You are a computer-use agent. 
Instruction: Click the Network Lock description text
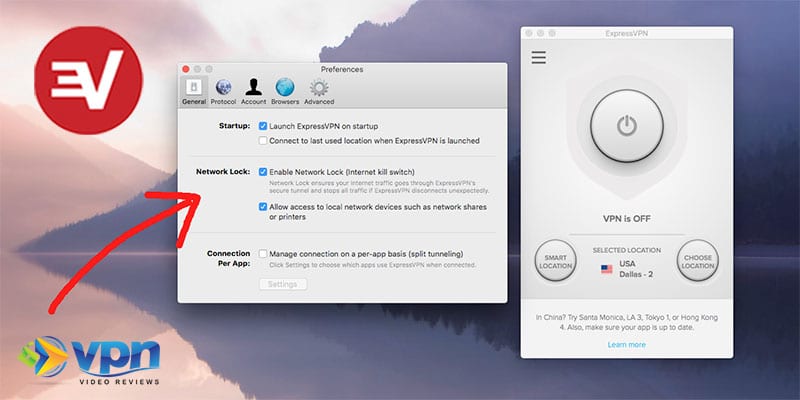[x=379, y=186]
